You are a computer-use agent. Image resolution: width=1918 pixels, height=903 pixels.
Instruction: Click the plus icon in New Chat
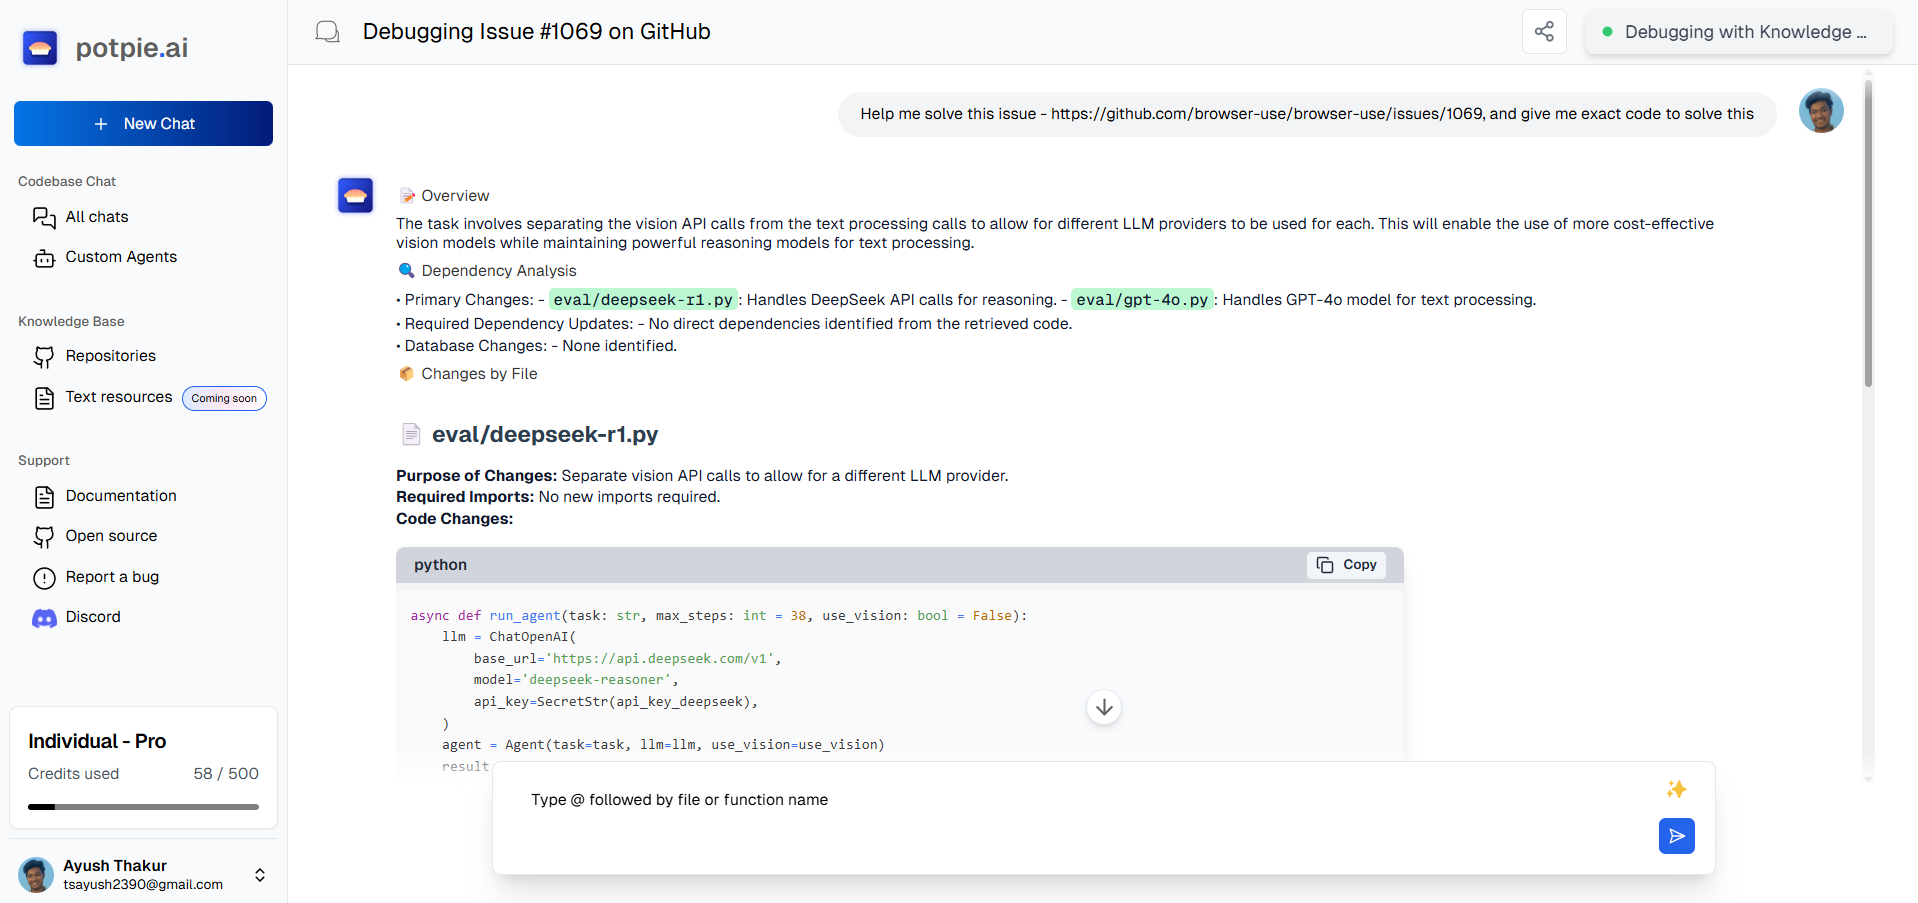pos(101,124)
